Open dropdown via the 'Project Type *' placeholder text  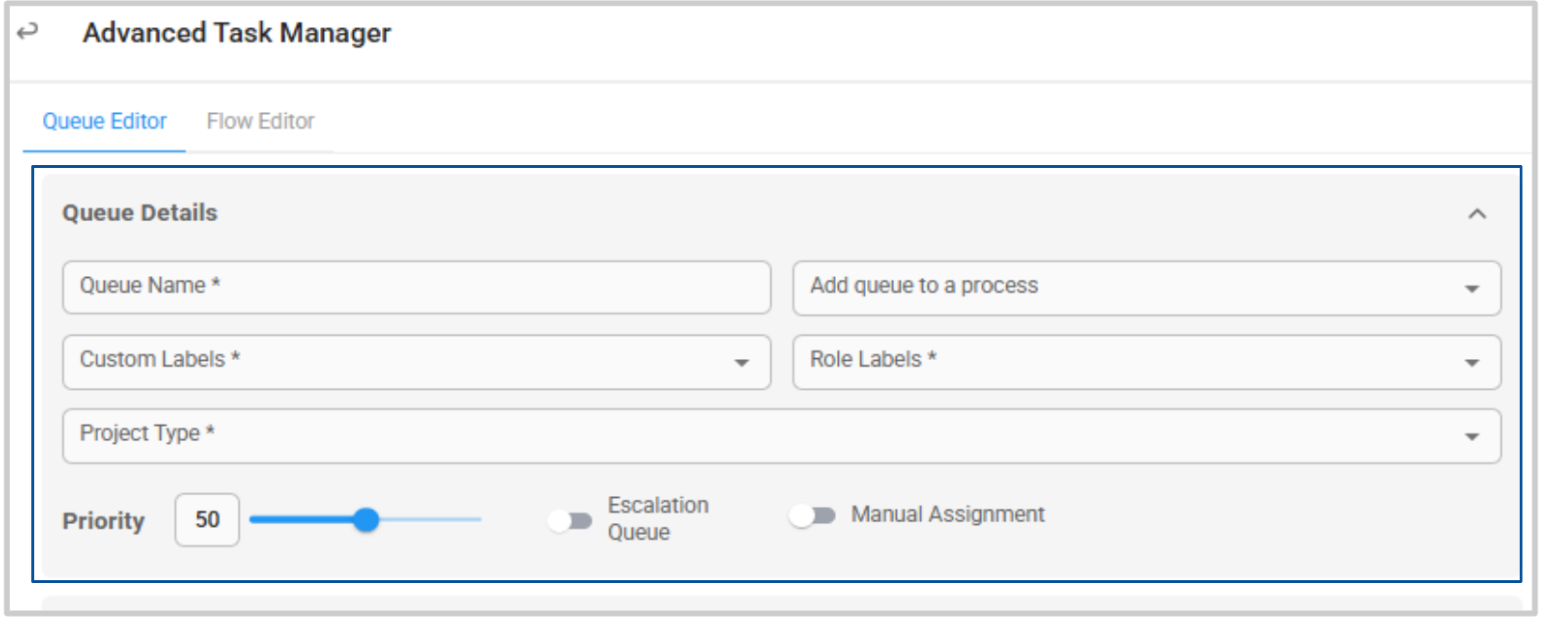coord(148,434)
